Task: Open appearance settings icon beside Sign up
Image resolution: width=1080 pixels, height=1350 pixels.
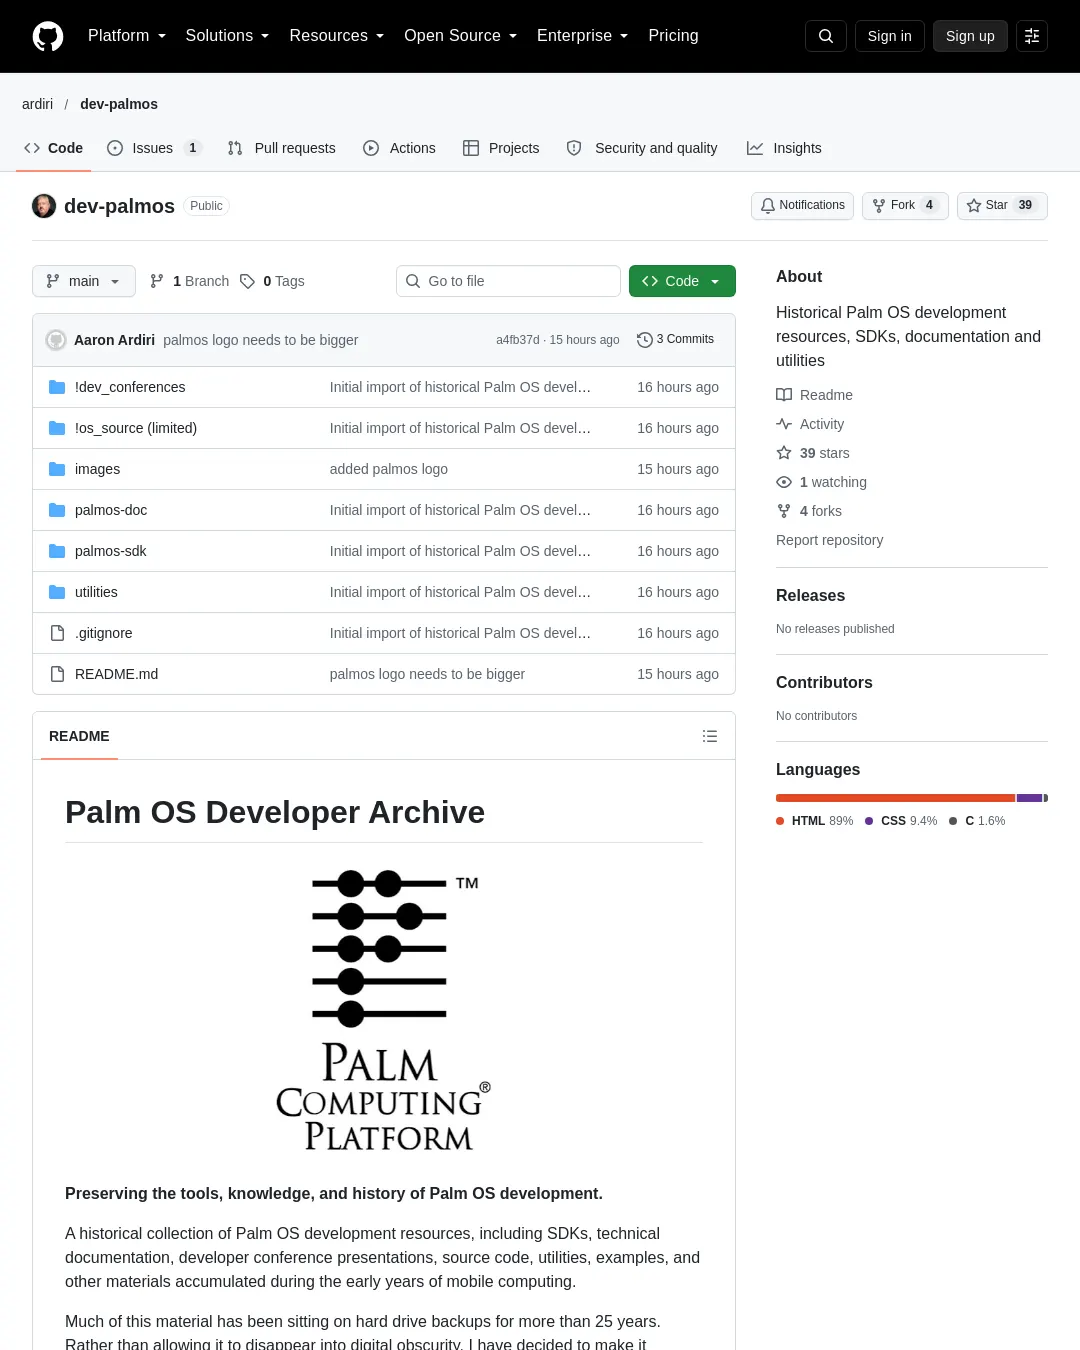Action: [x=1032, y=36]
